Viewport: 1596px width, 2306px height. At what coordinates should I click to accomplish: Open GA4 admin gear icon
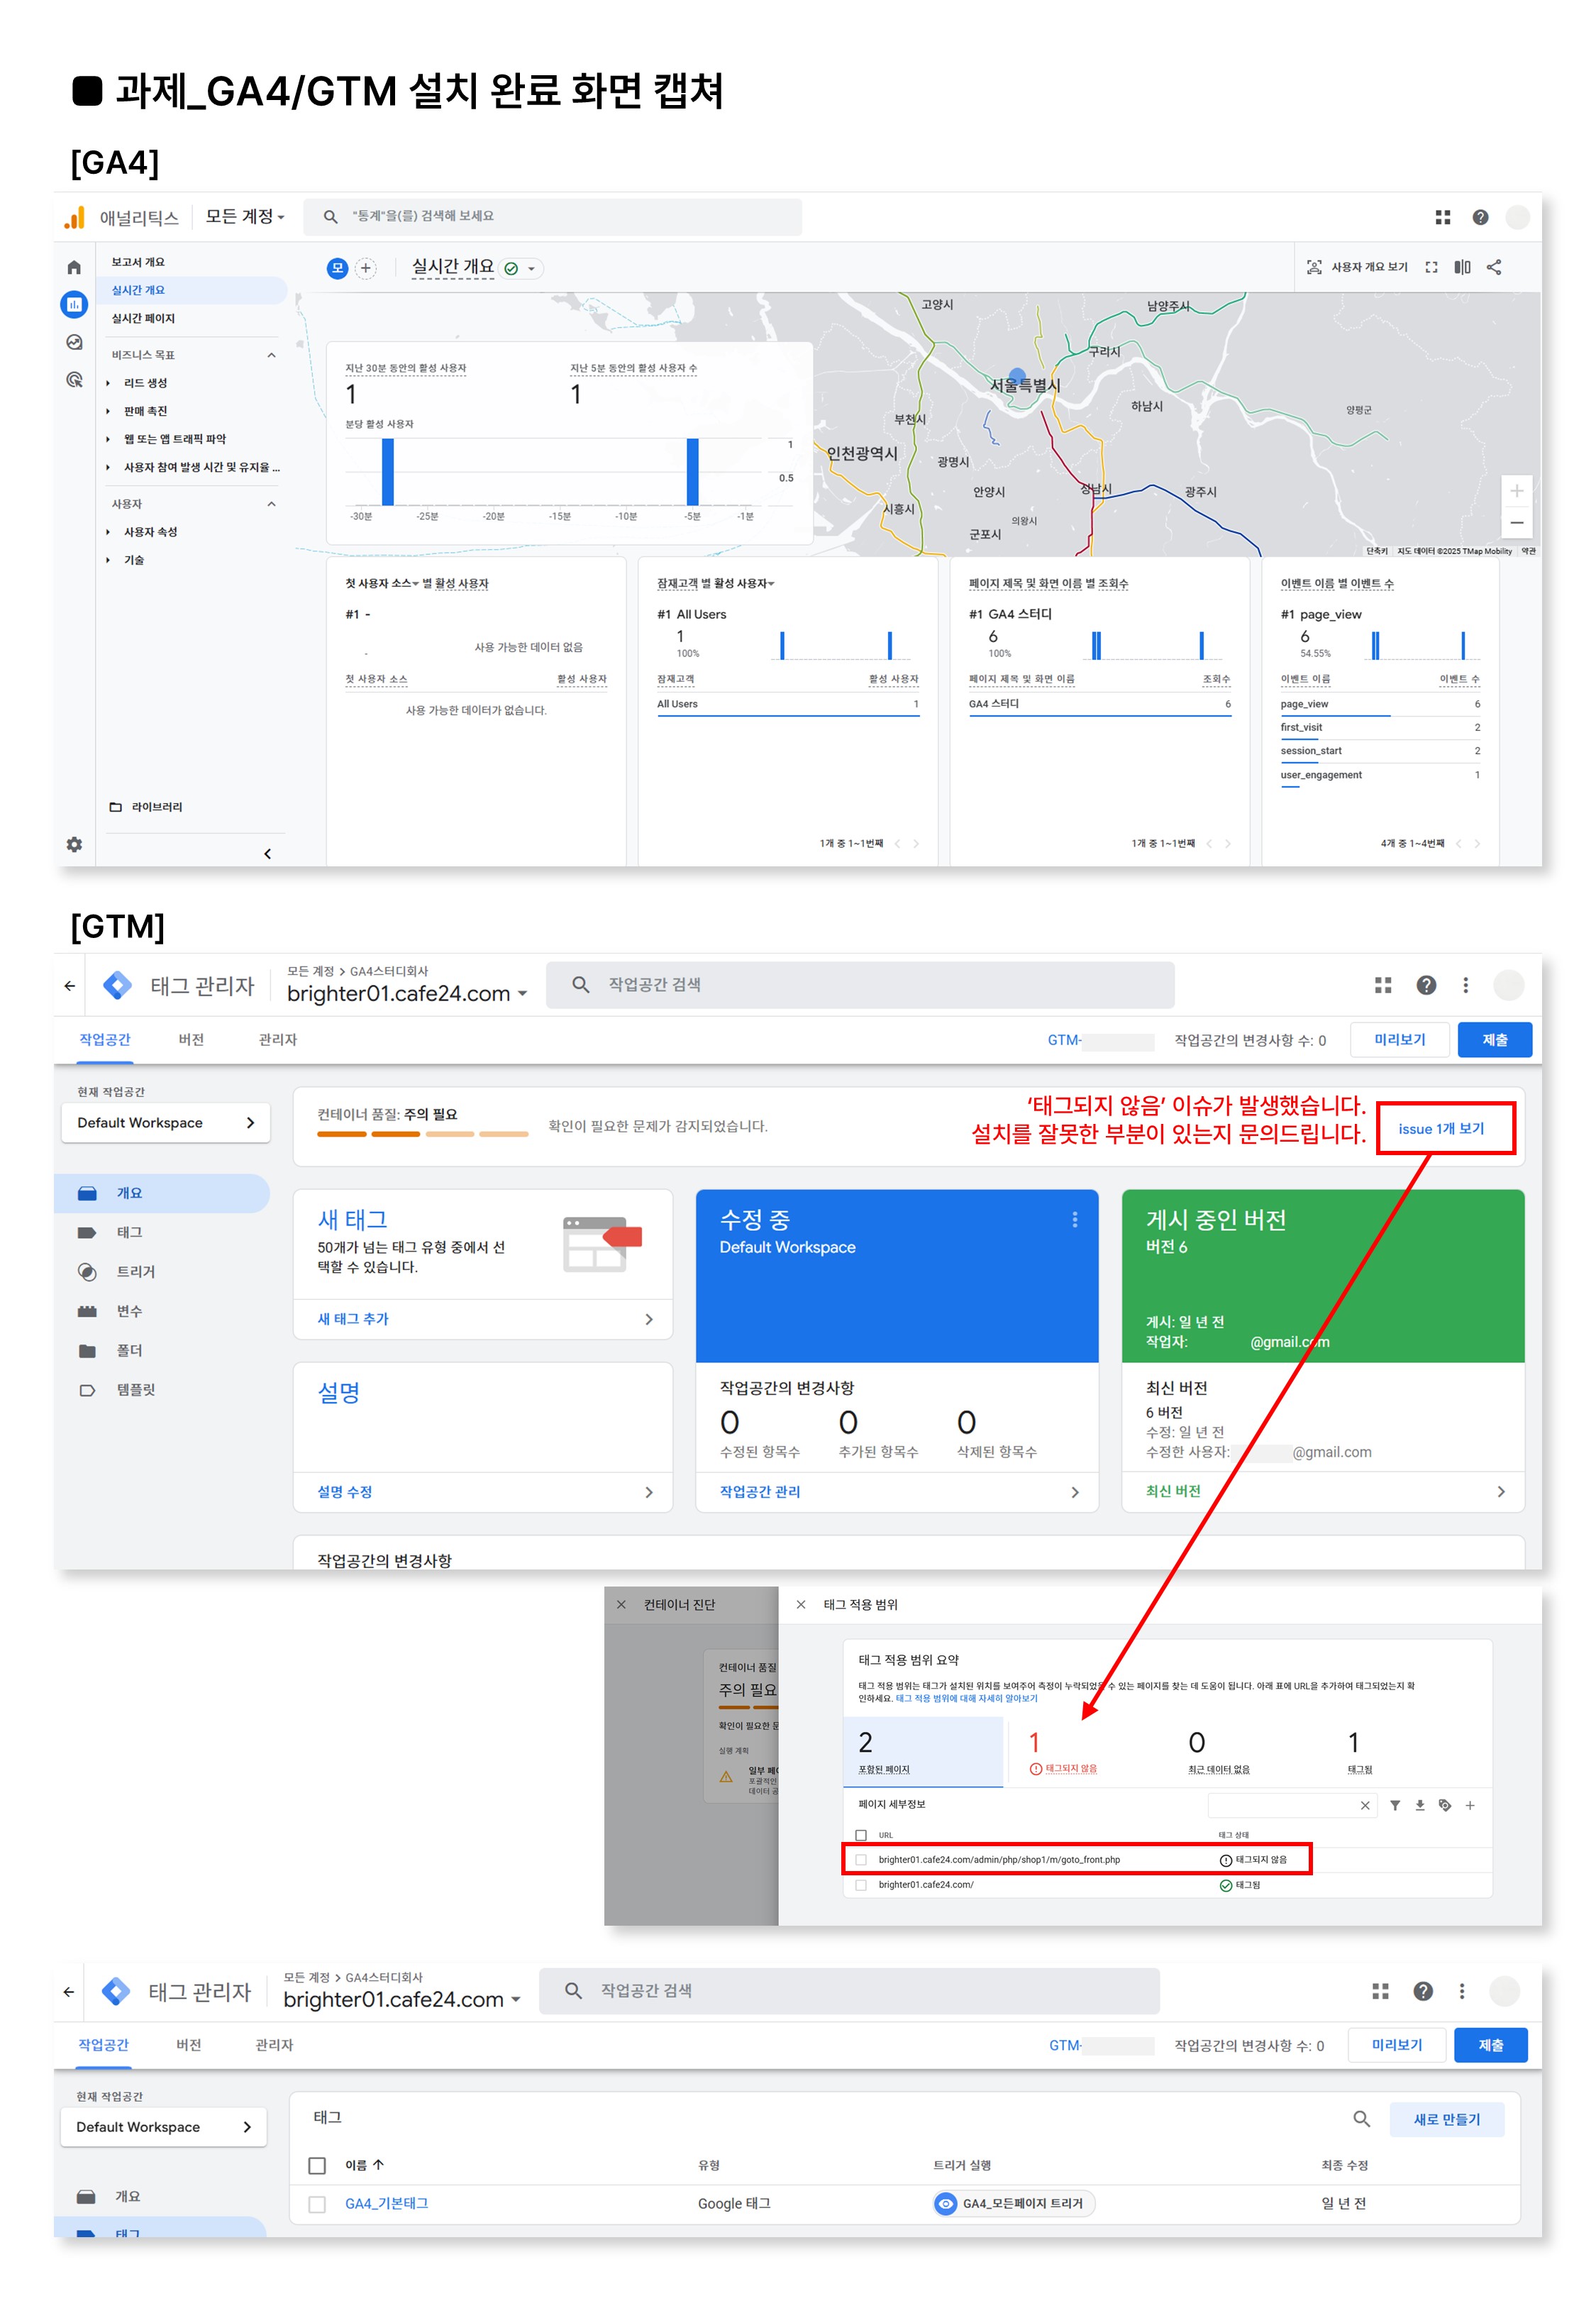(x=74, y=844)
